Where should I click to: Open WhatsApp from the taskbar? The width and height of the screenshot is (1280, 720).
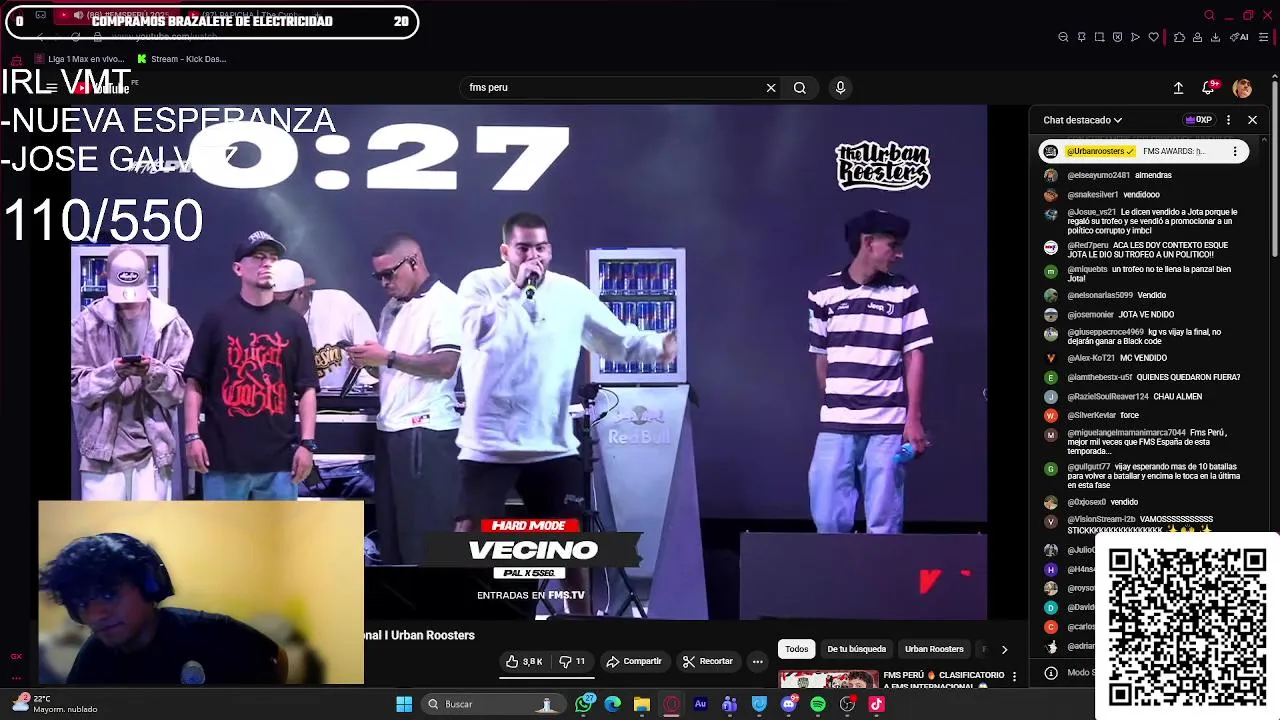(584, 704)
